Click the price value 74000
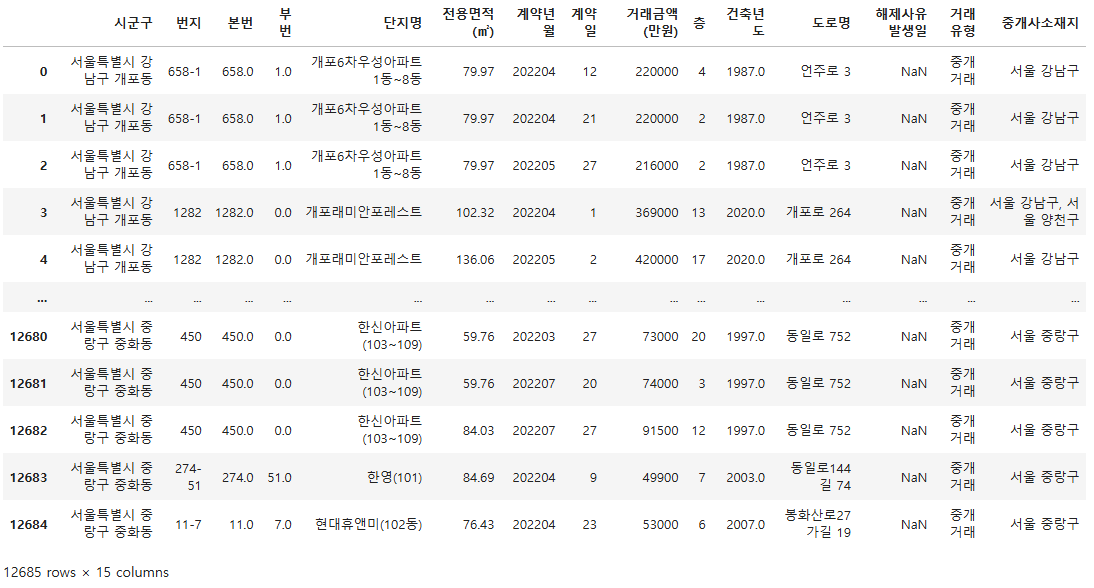 pyautogui.click(x=661, y=384)
